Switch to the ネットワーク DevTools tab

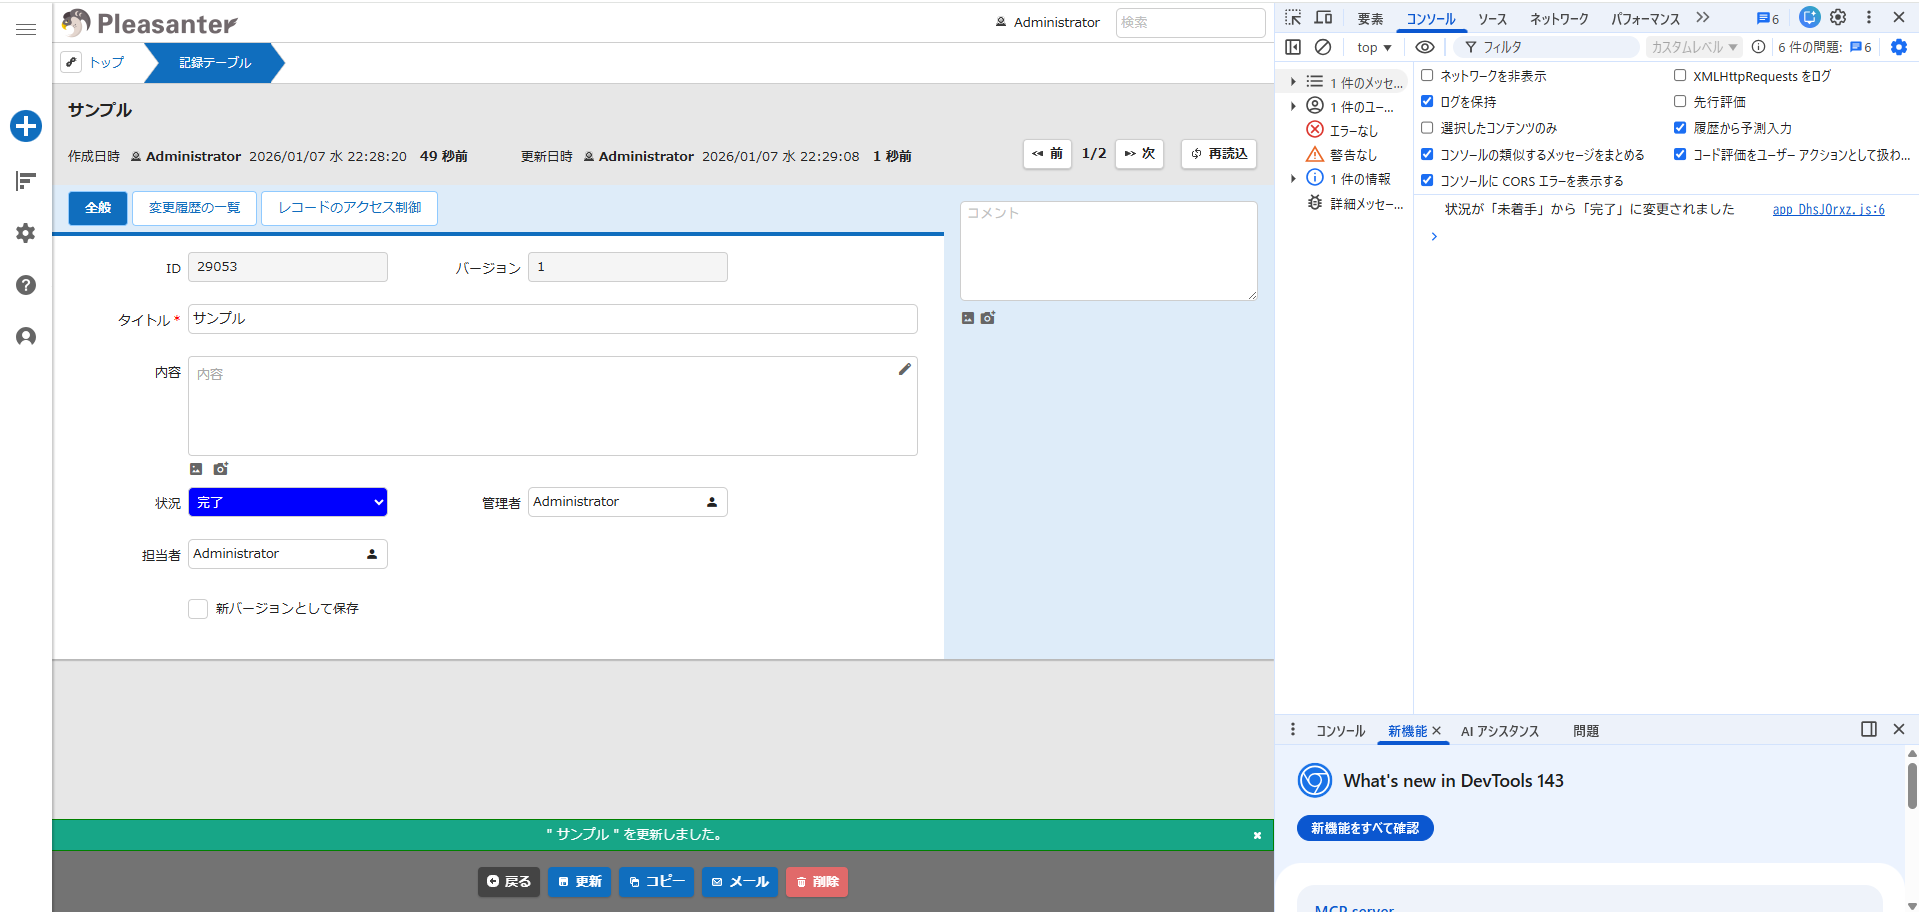[1559, 19]
